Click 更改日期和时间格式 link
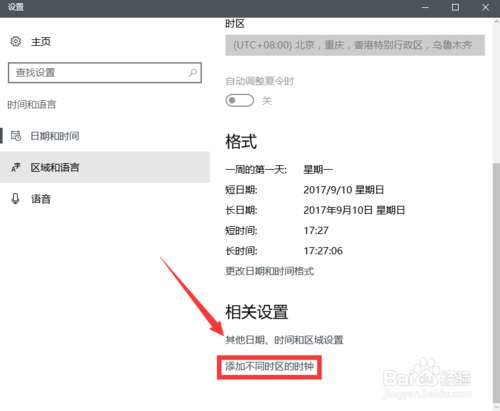 click(270, 271)
